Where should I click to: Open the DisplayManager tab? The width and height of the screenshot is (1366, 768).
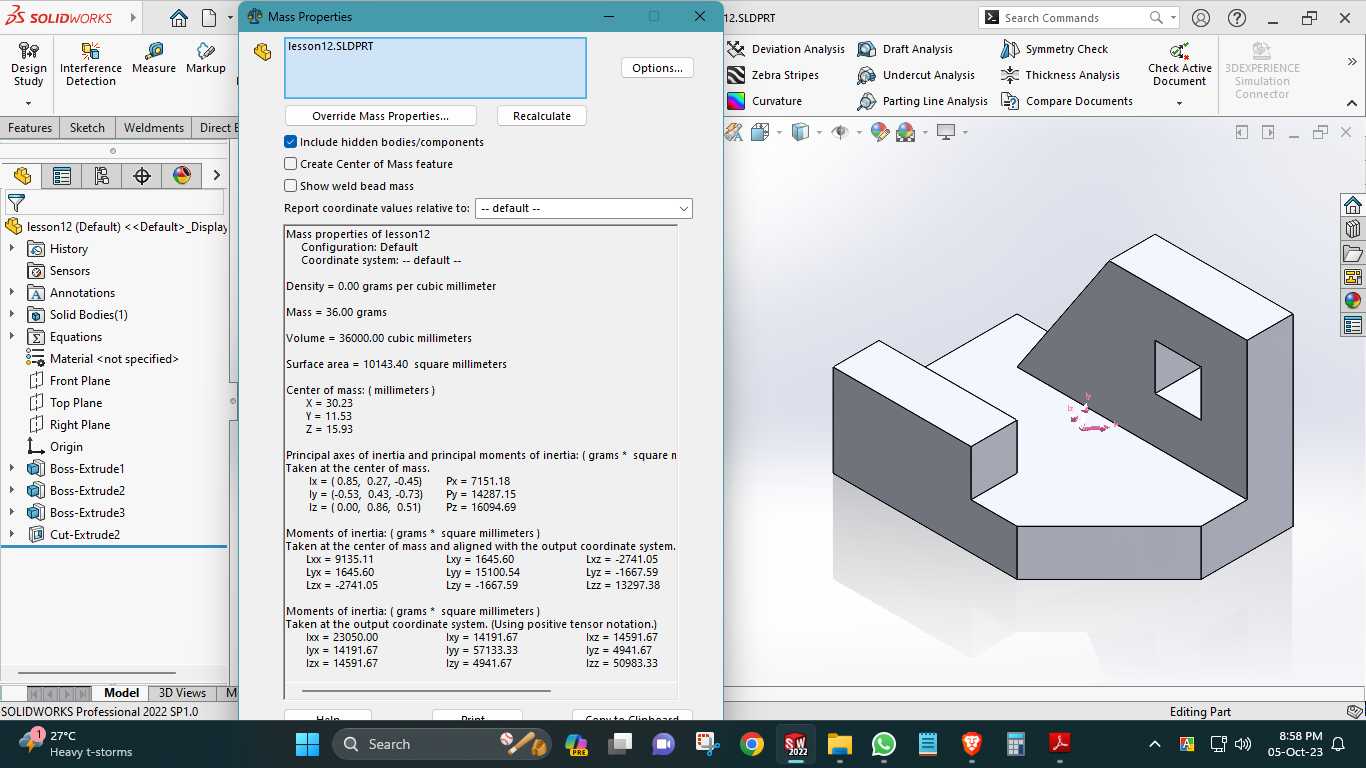(182, 176)
